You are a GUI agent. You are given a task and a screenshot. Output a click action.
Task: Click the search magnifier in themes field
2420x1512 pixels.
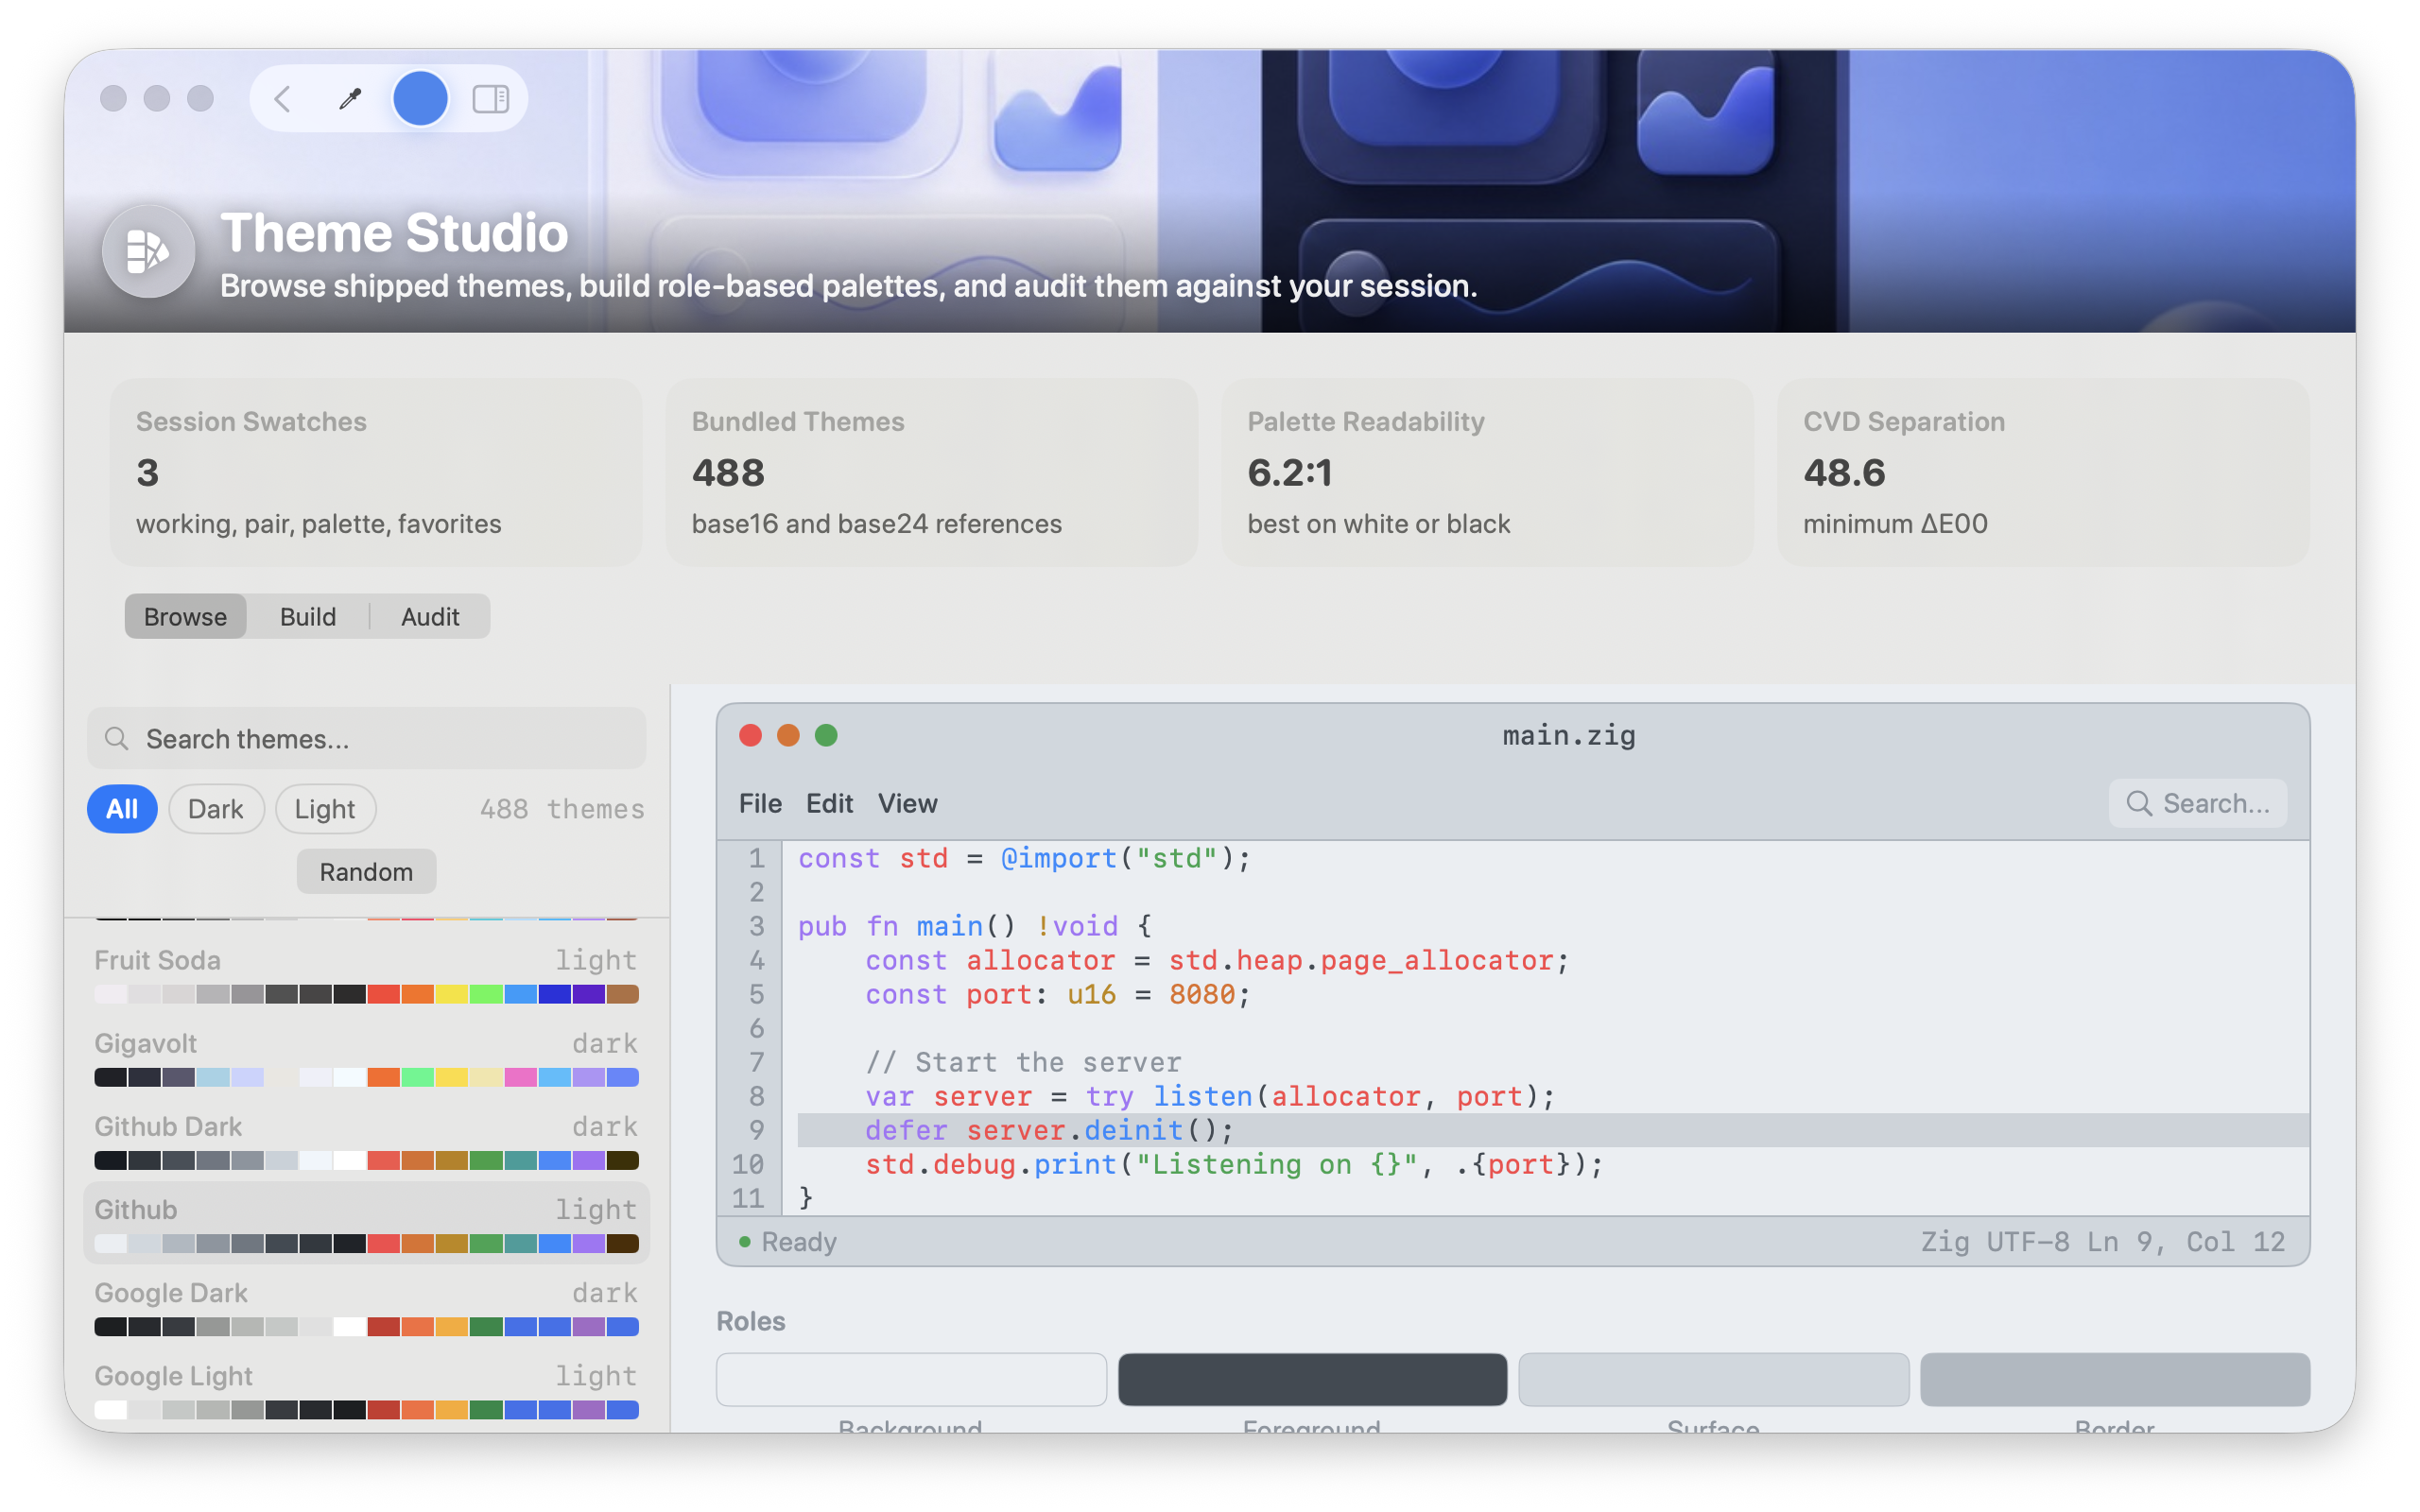(117, 738)
